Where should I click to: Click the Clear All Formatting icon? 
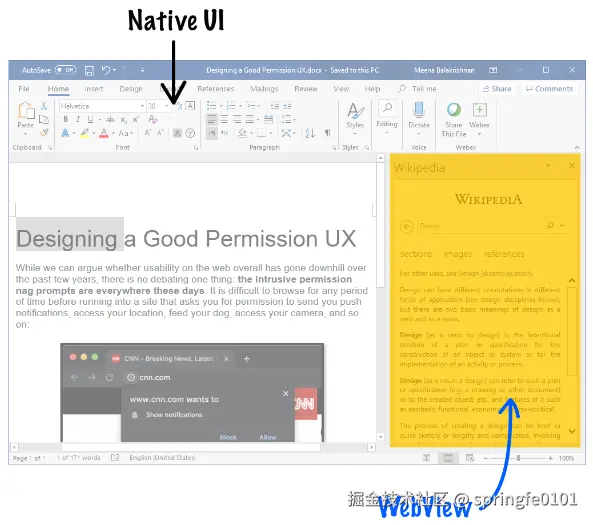click(x=153, y=119)
